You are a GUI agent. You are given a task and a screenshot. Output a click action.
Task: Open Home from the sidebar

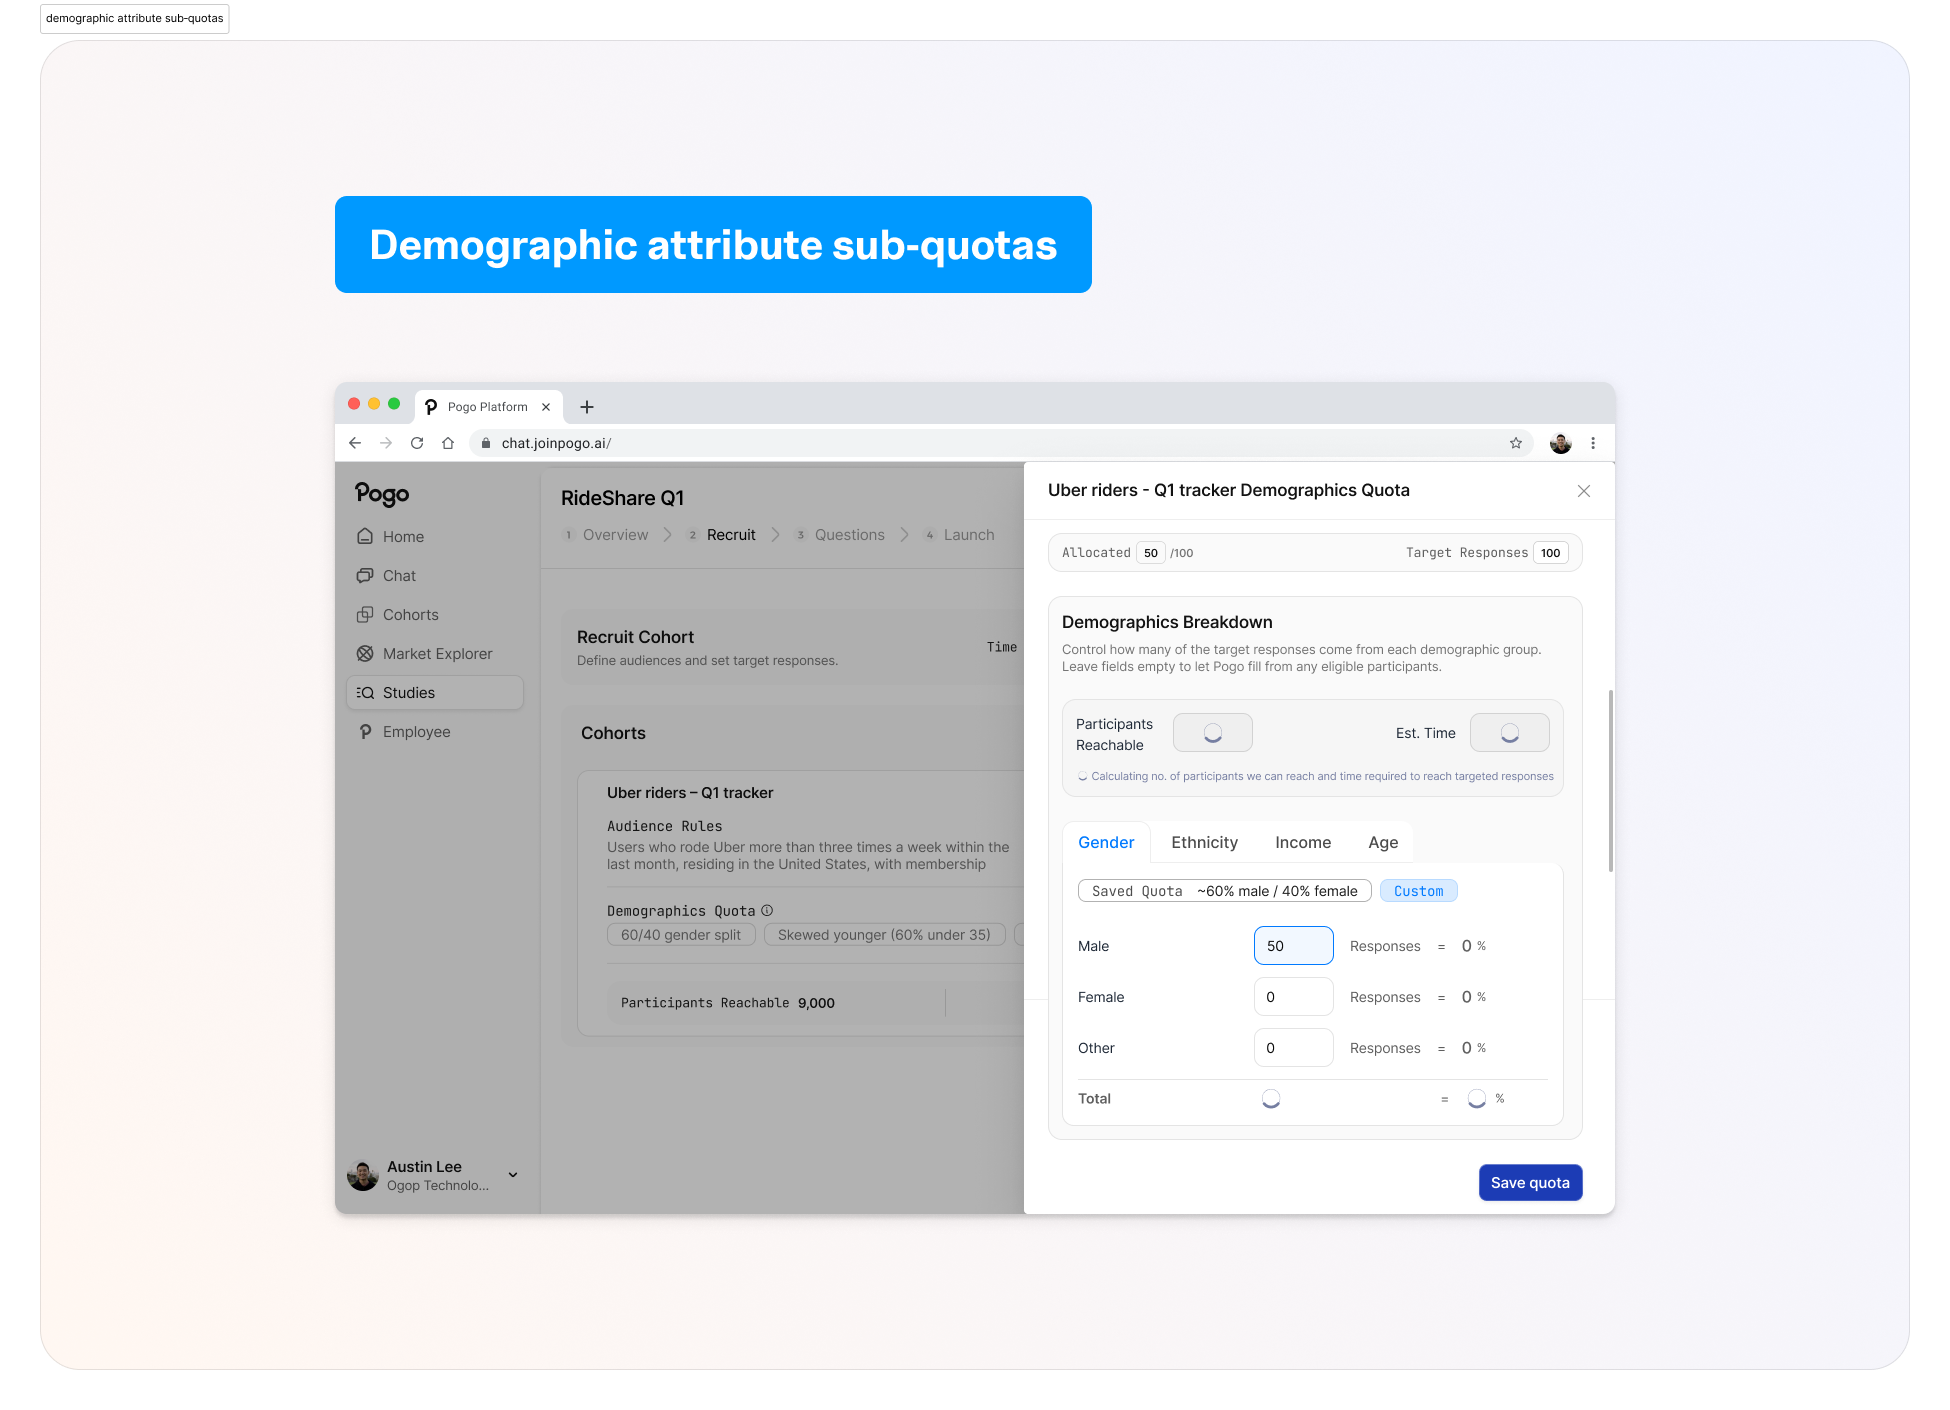[403, 537]
